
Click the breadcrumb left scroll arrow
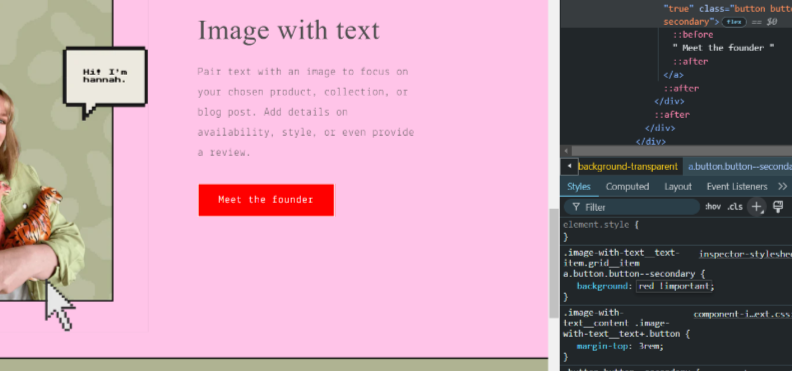click(x=569, y=166)
